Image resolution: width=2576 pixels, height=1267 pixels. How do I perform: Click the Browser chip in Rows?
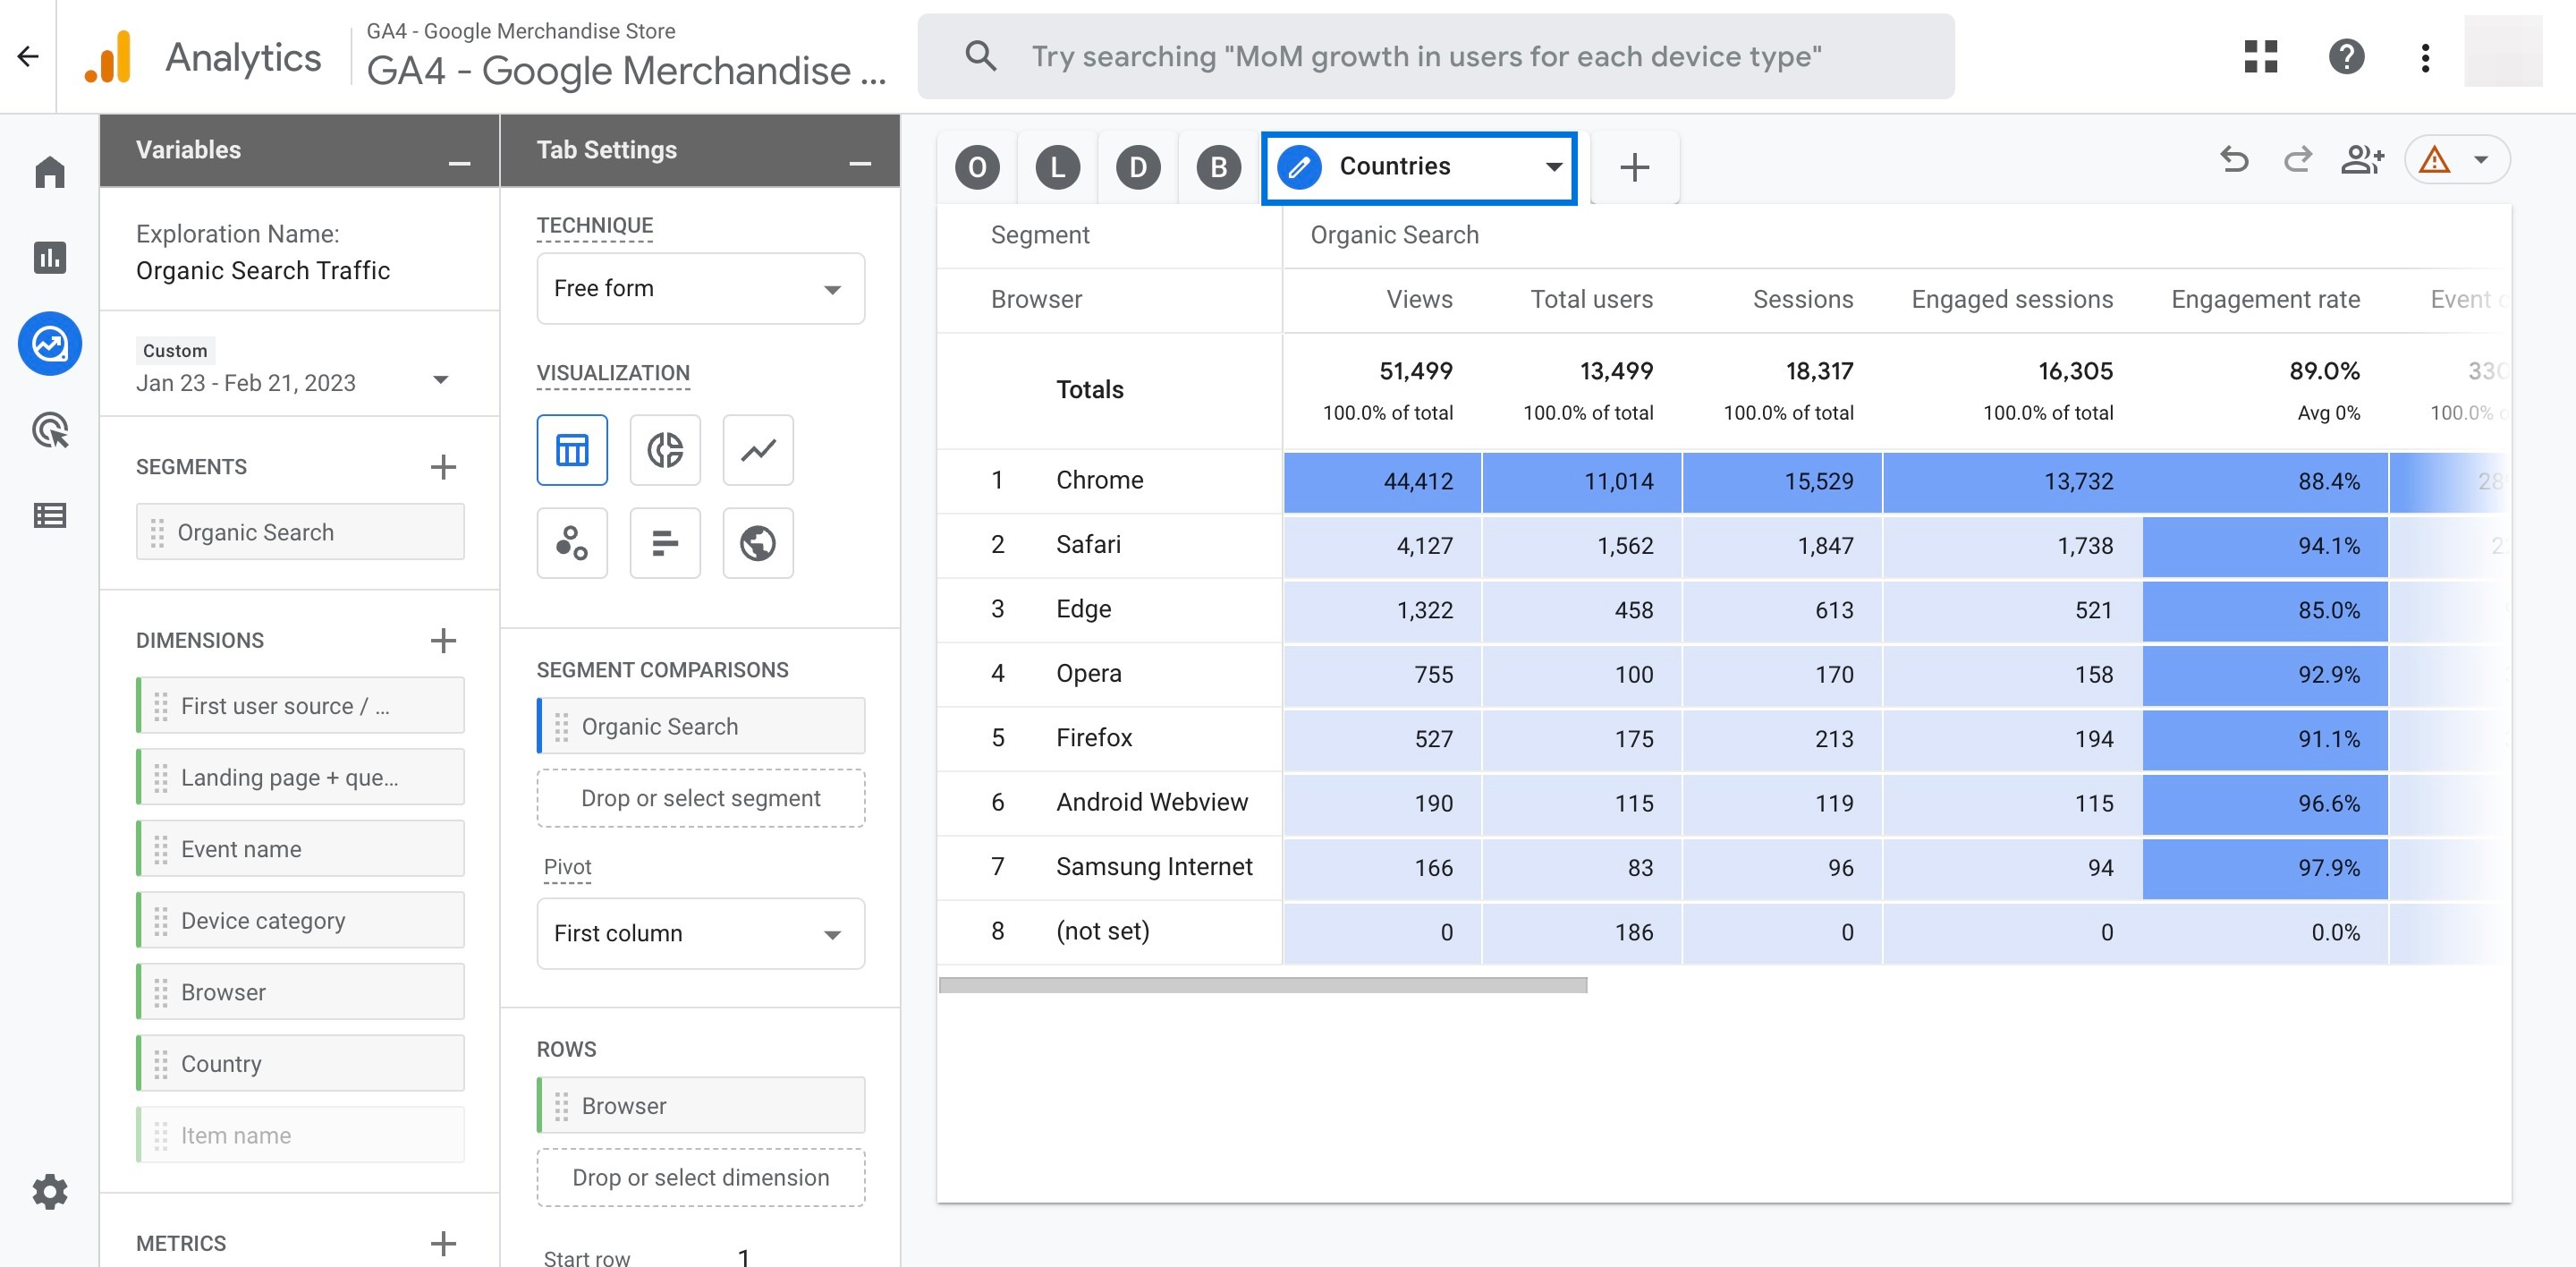tap(700, 1105)
